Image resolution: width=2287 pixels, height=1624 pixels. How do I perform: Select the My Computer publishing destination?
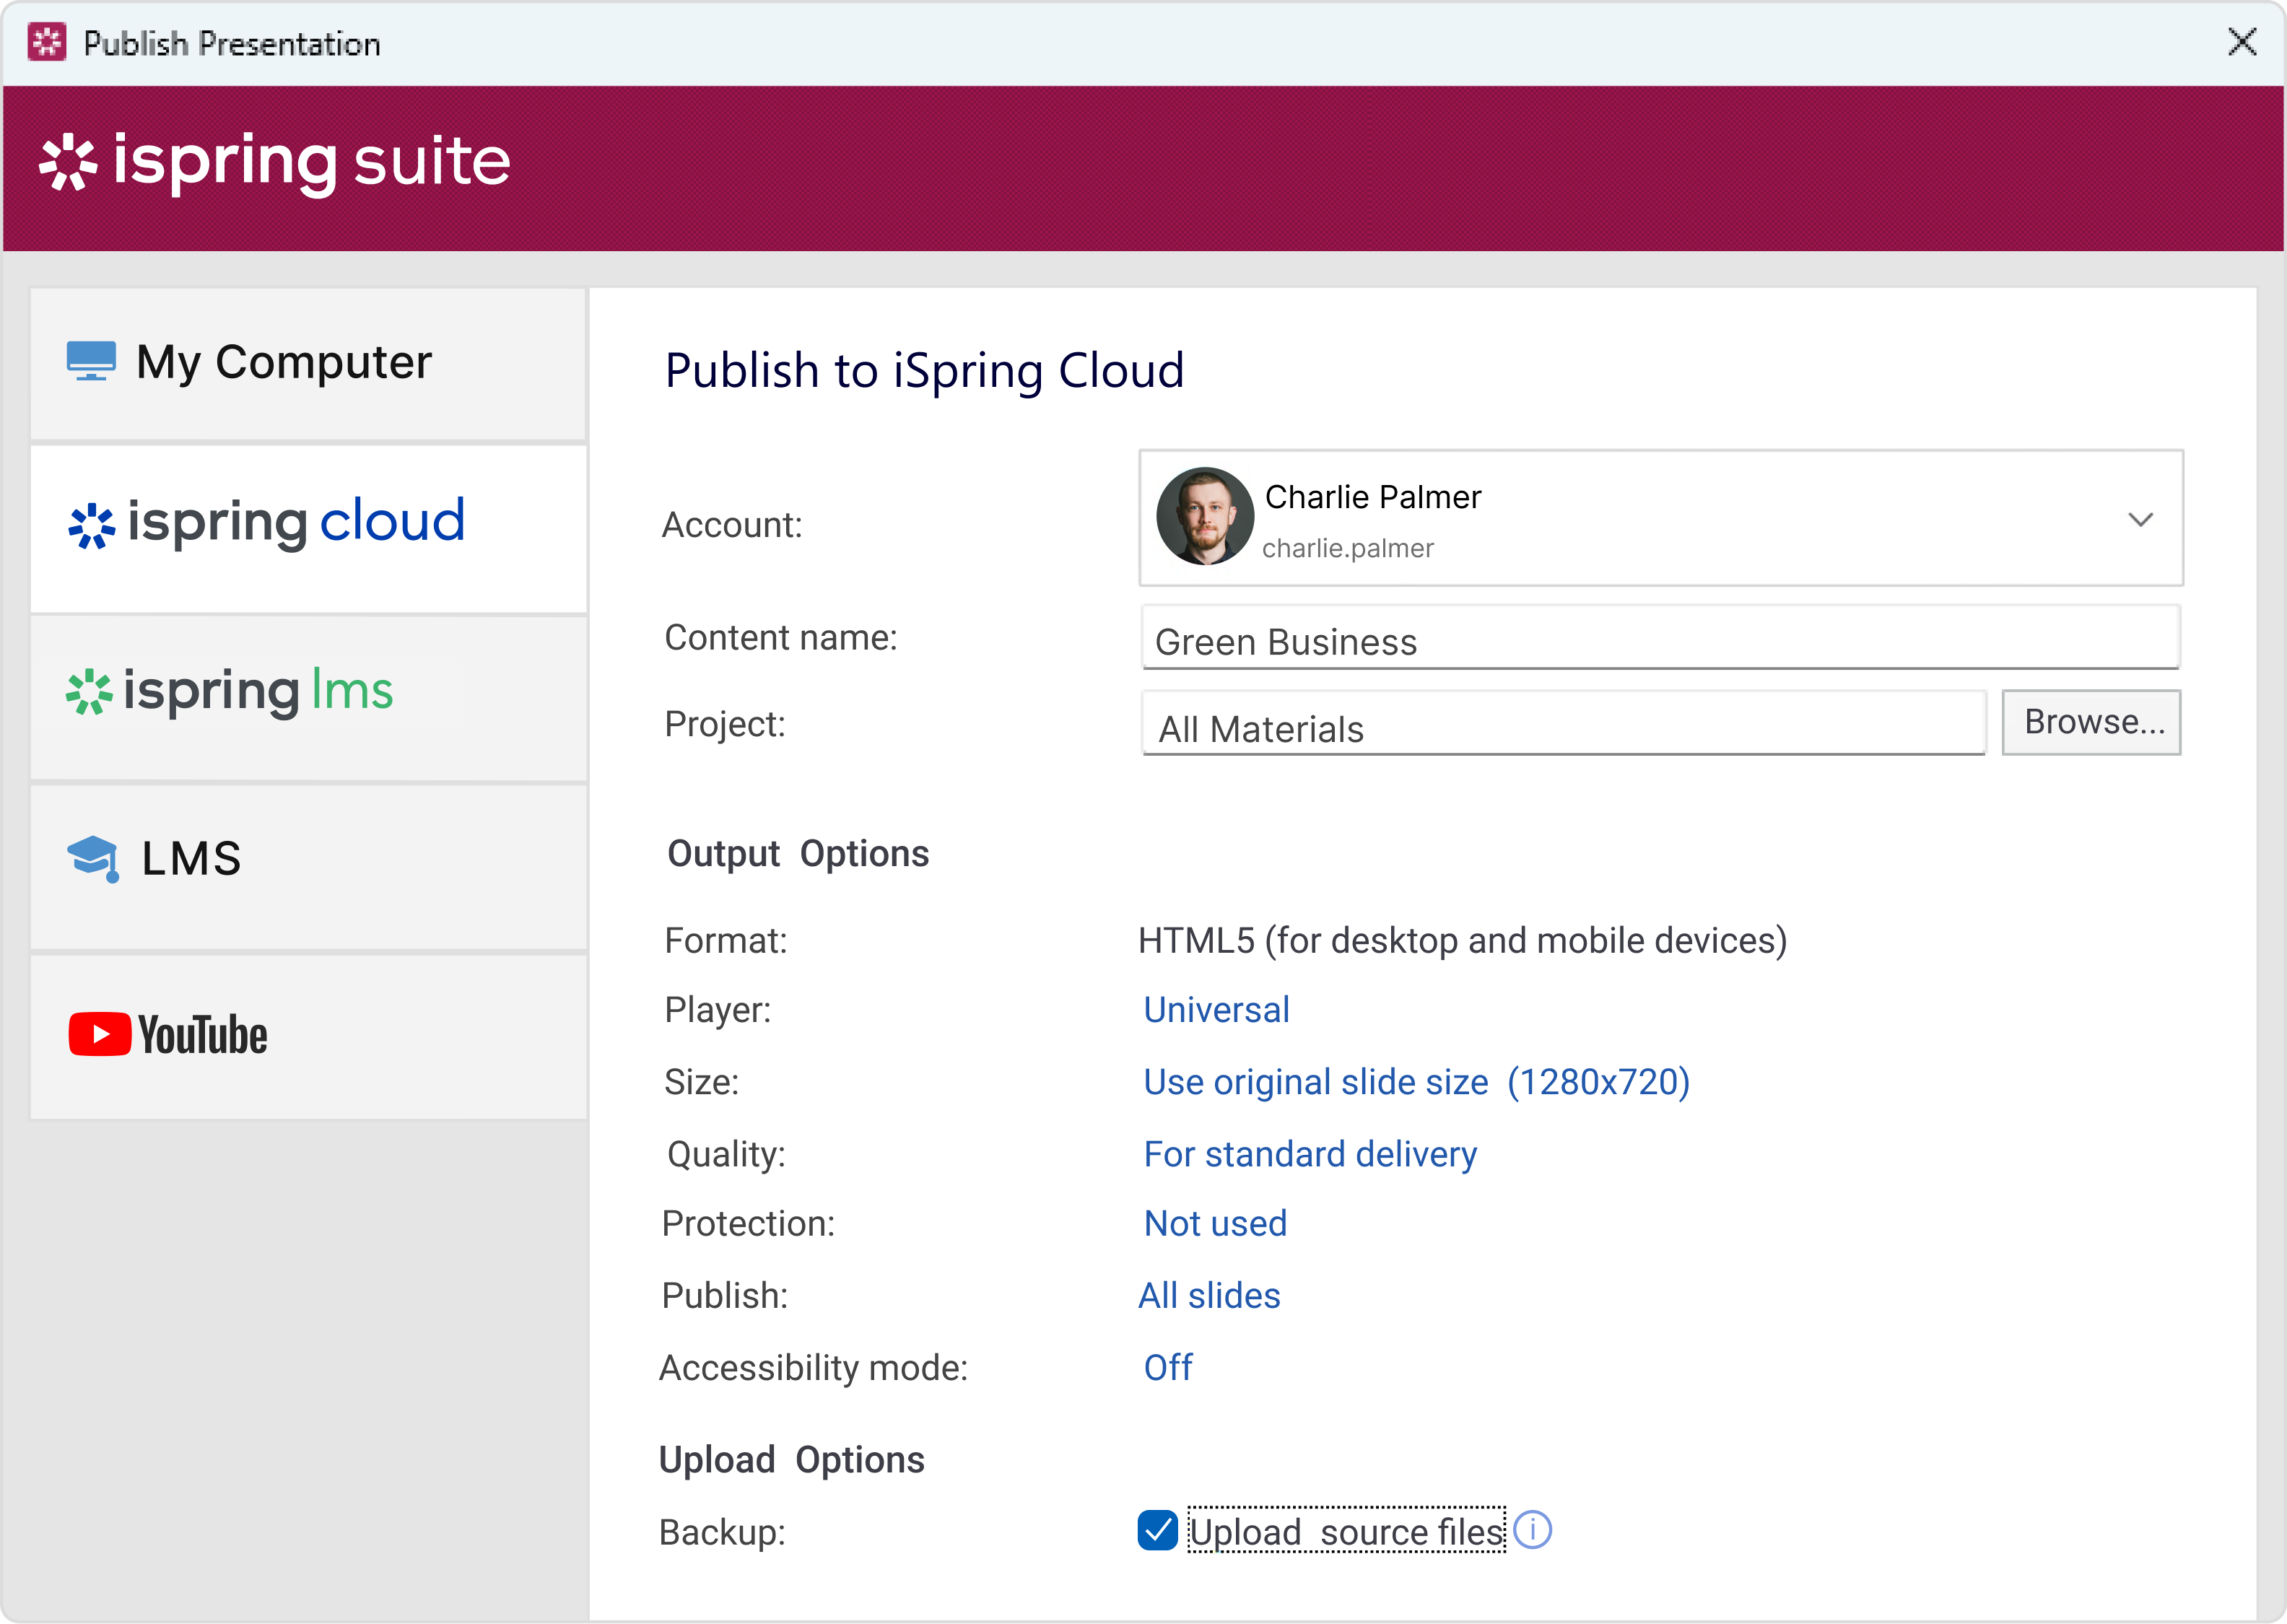[x=308, y=364]
